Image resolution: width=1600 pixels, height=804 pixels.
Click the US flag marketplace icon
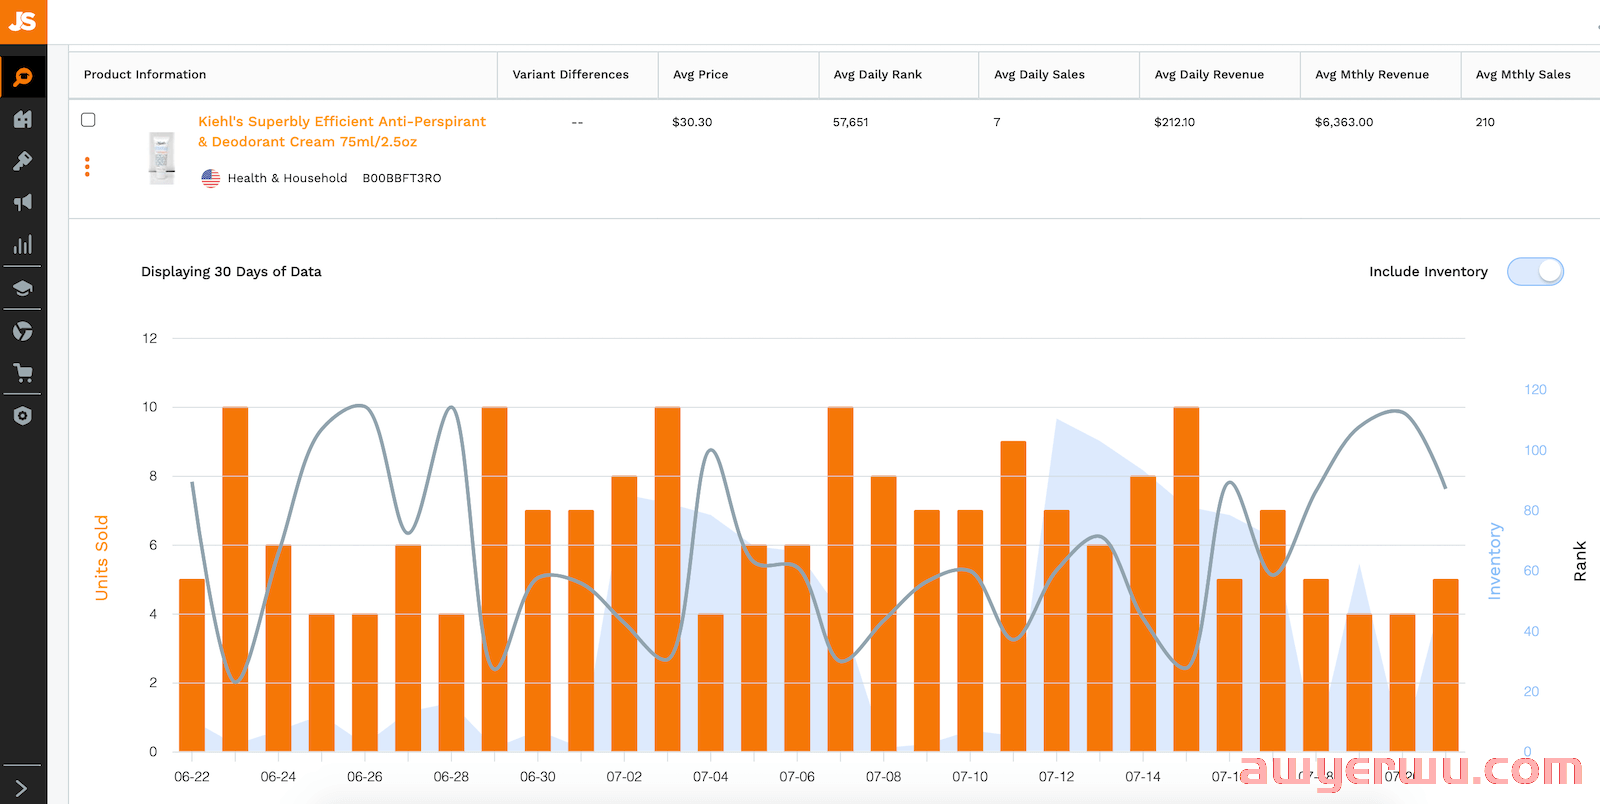click(210, 178)
